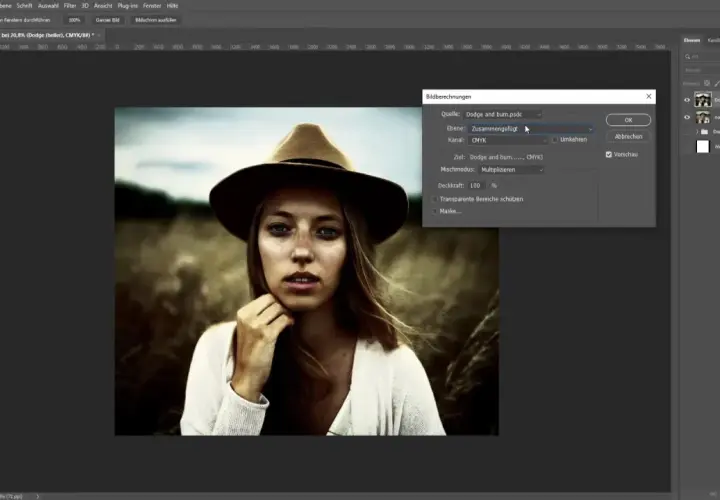Click the lock transparent pixels icon
Image resolution: width=720 pixels, height=500 pixels.
coord(707,83)
